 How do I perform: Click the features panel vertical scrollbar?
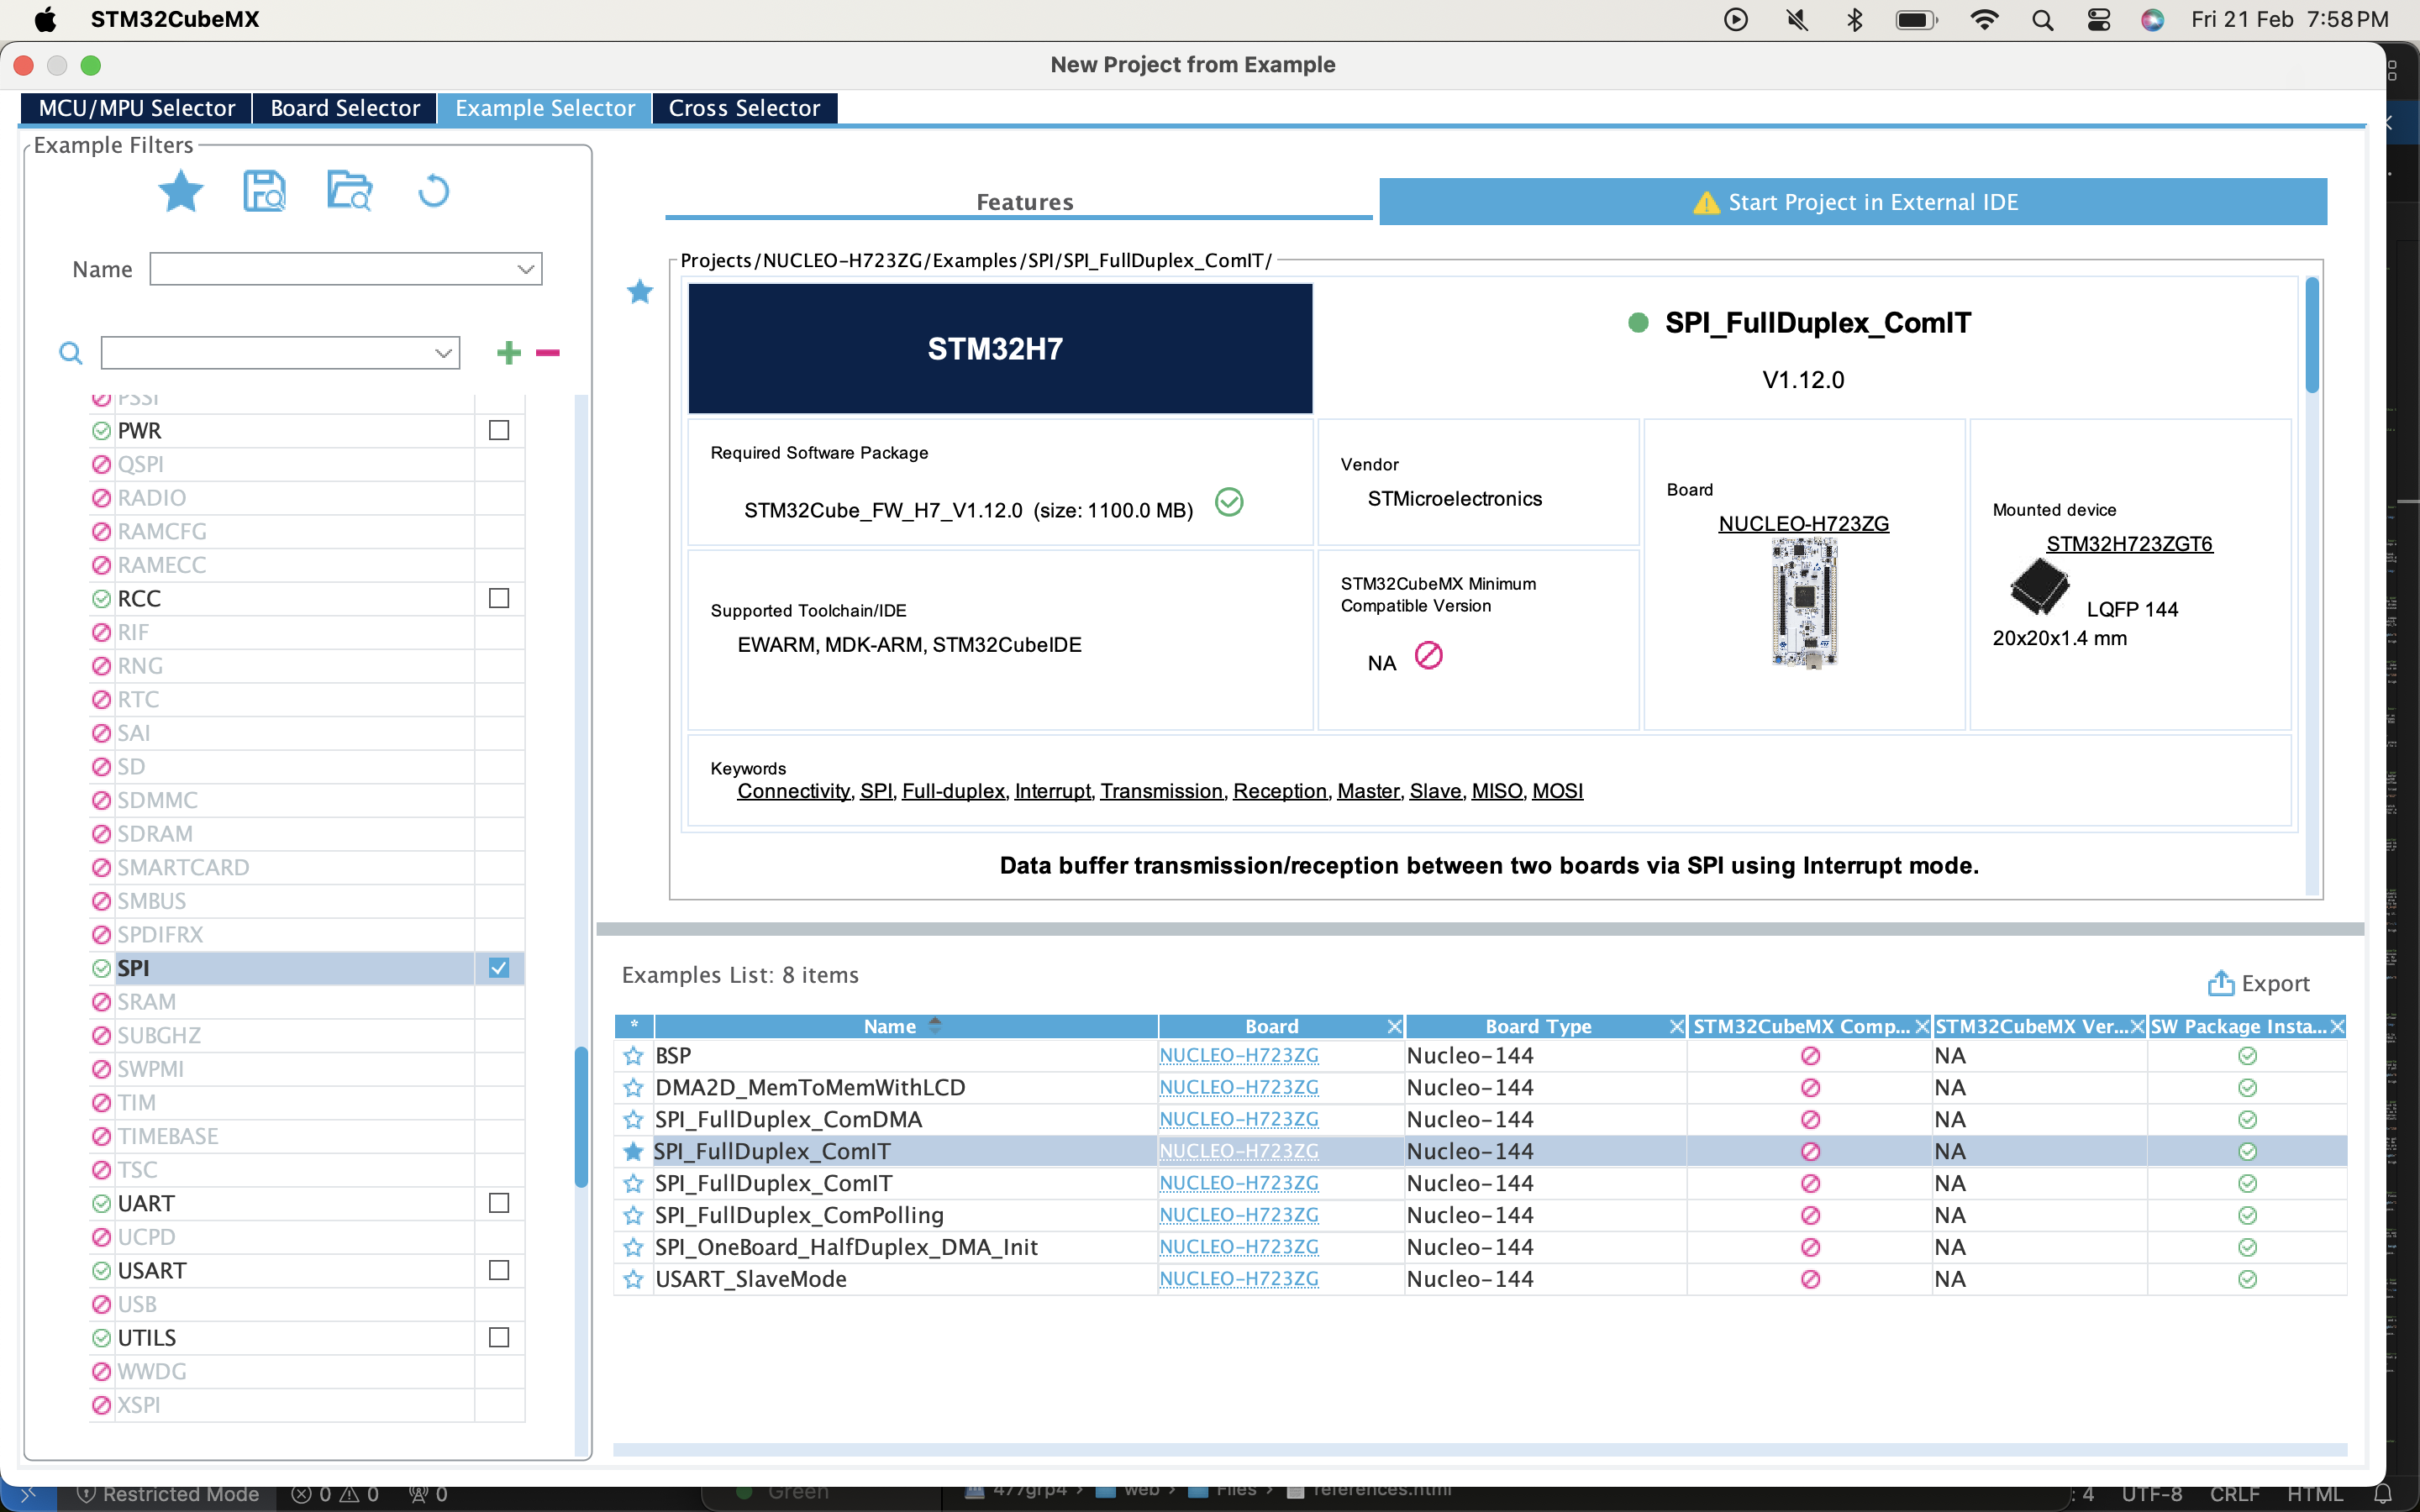click(2312, 336)
